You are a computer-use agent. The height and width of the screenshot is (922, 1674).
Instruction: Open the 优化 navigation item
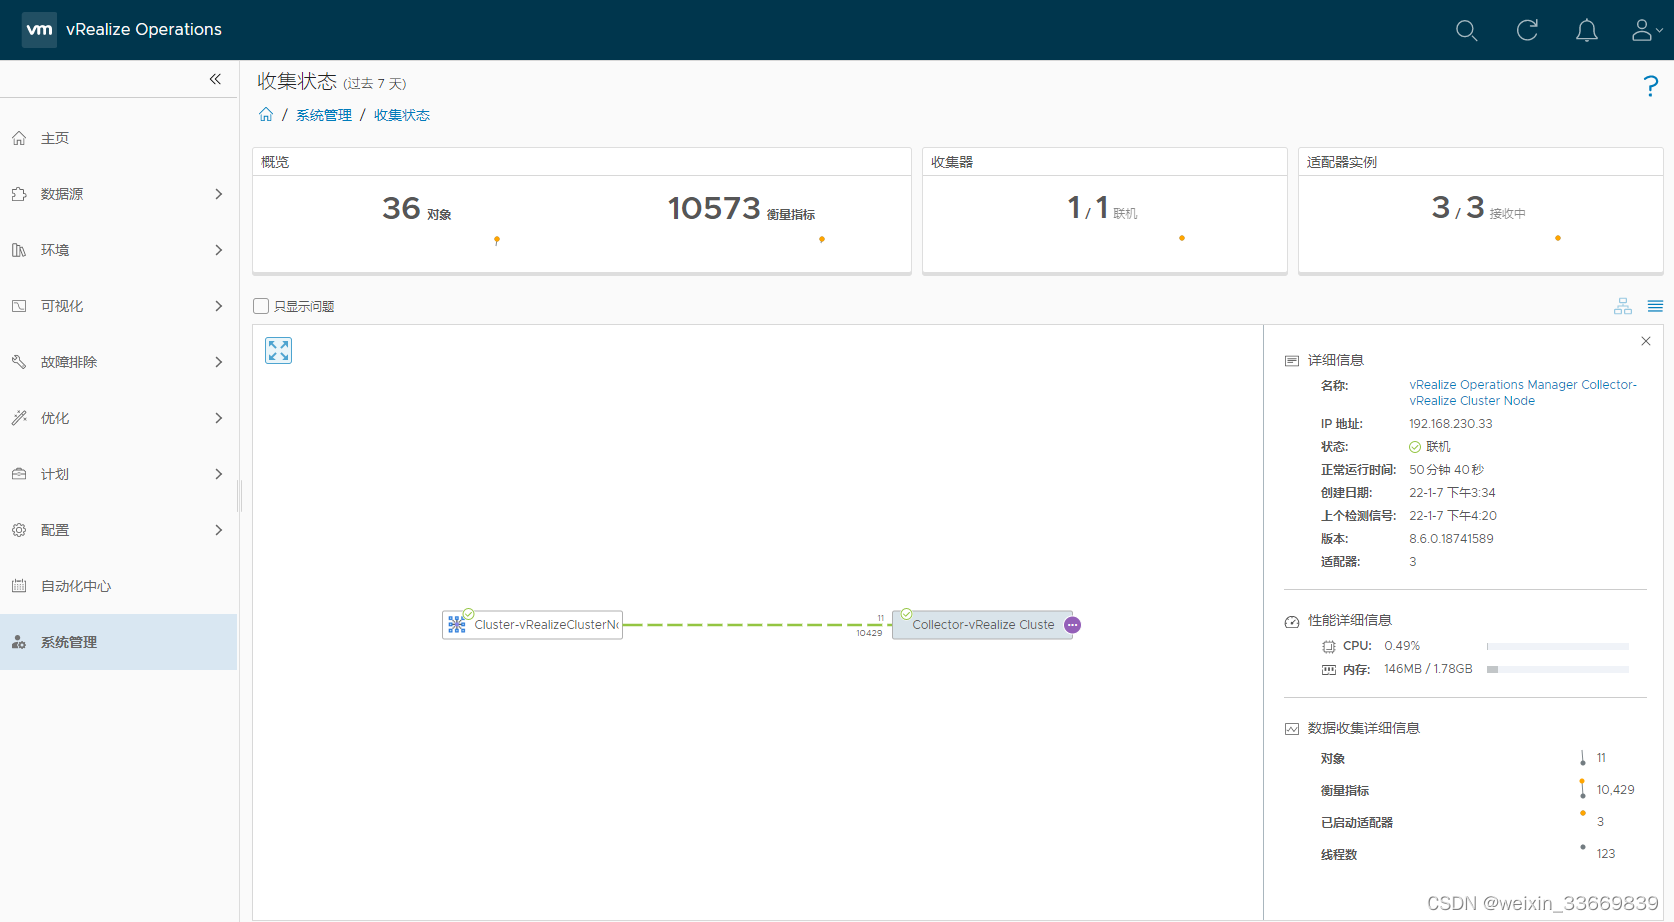[x=119, y=418]
